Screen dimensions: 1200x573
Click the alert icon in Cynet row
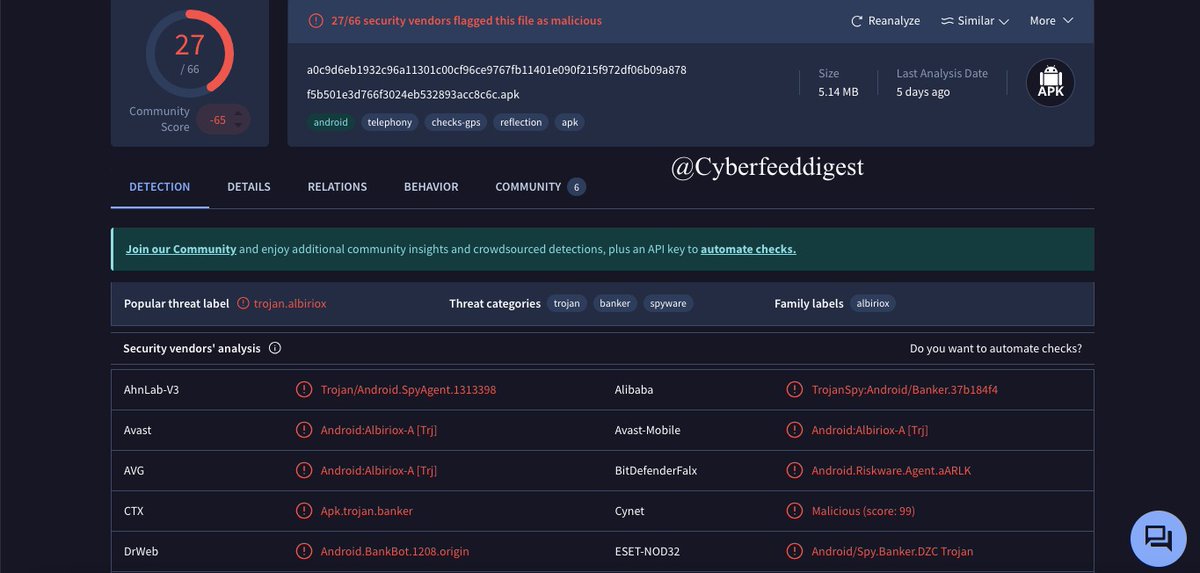pos(794,511)
